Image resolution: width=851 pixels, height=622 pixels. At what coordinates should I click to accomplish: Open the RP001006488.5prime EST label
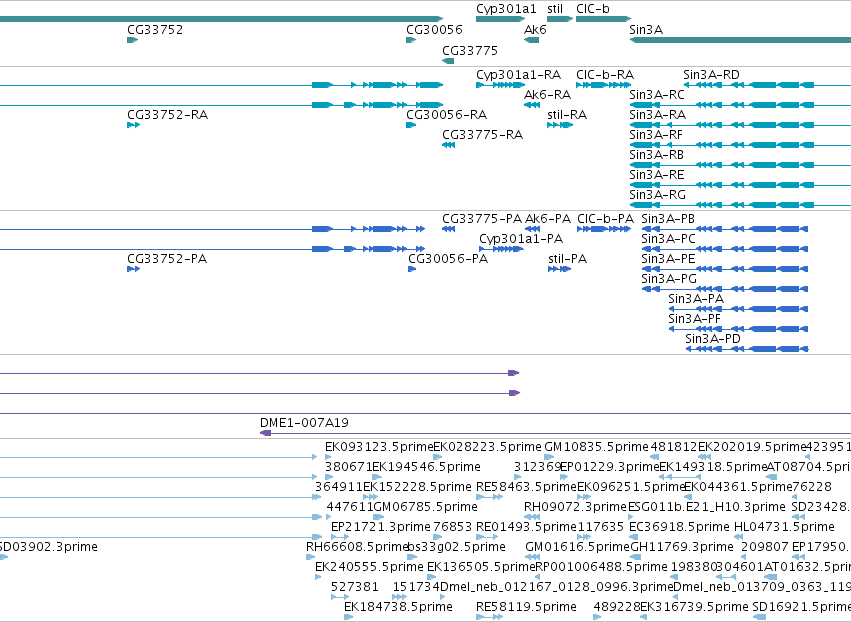point(601,567)
